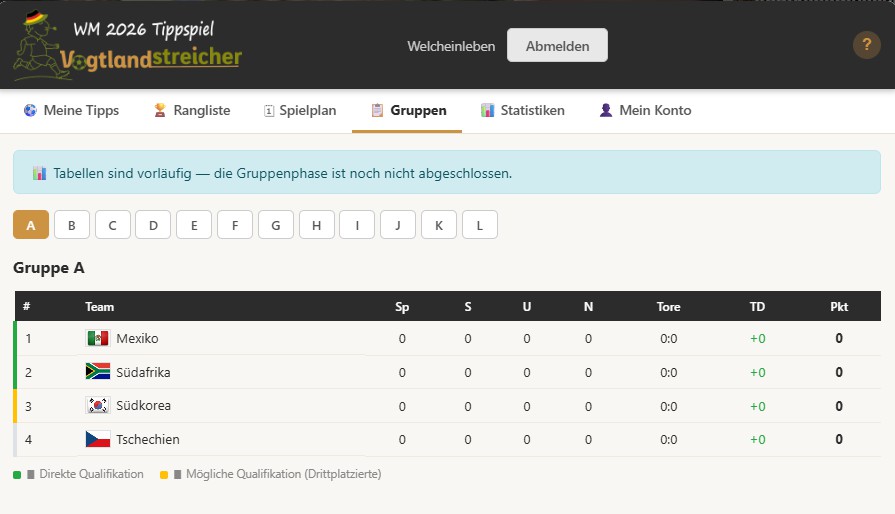This screenshot has width=895, height=514.
Task: Click the Südkorea team name
Action: coord(143,406)
